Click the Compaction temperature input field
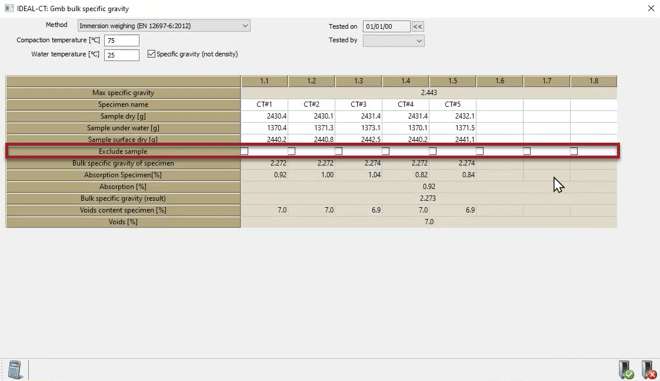Viewport: 660px width, 381px height. pyautogui.click(x=122, y=40)
